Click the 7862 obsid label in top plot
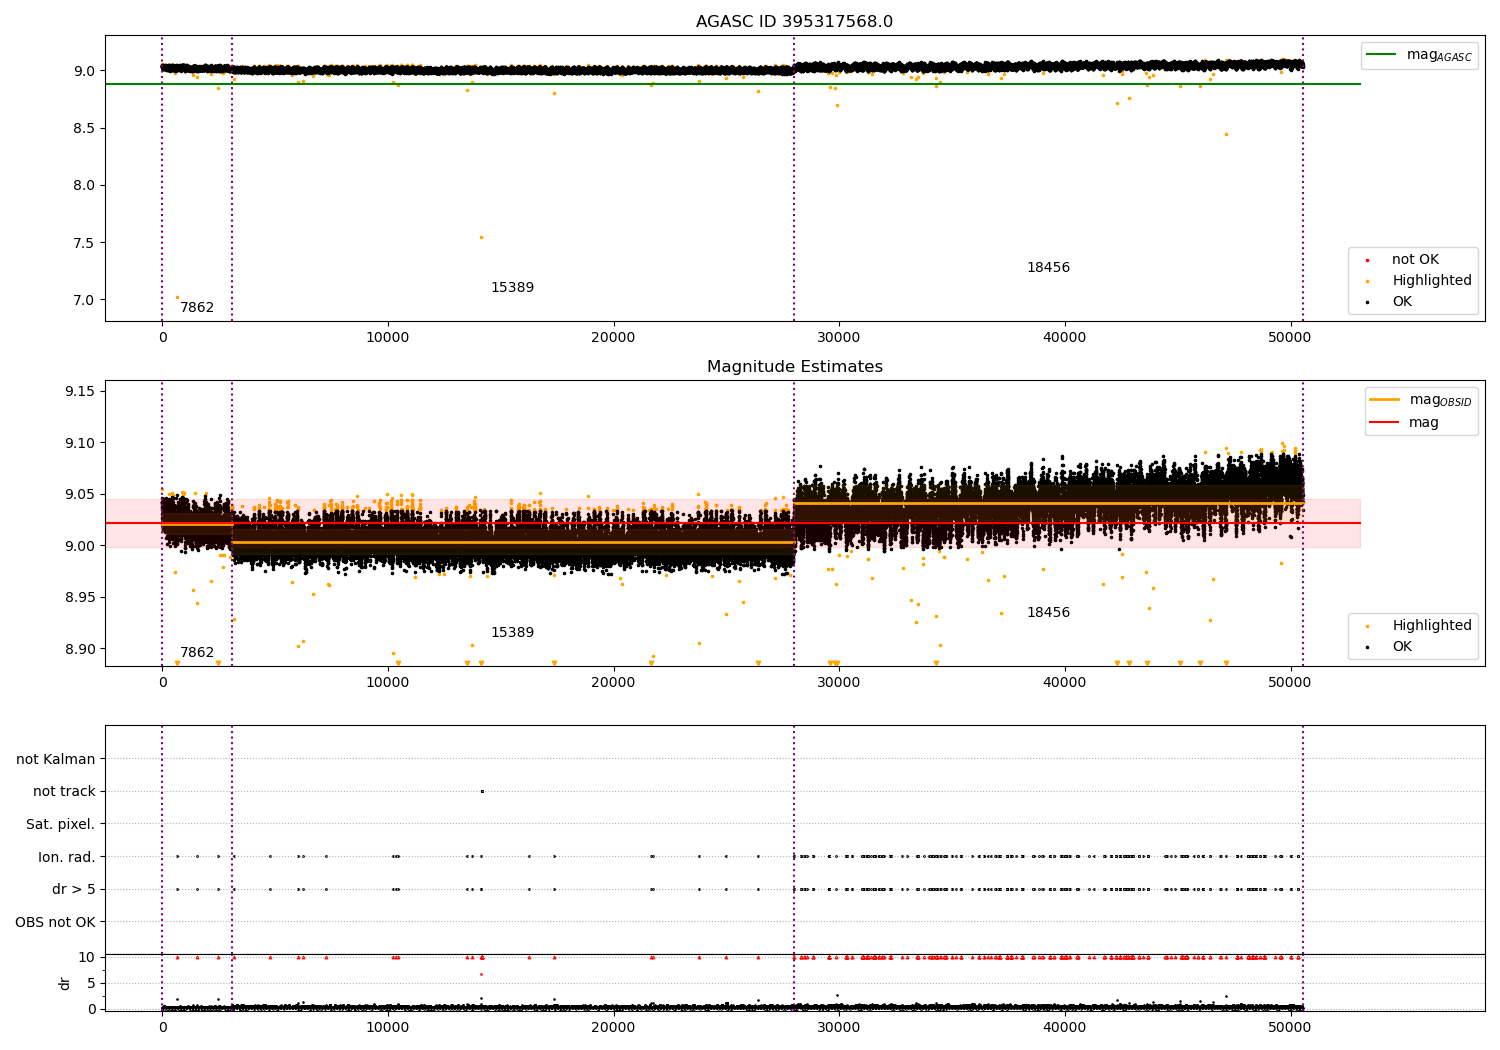Image resolution: width=1500 pixels, height=1050 pixels. pos(197,308)
